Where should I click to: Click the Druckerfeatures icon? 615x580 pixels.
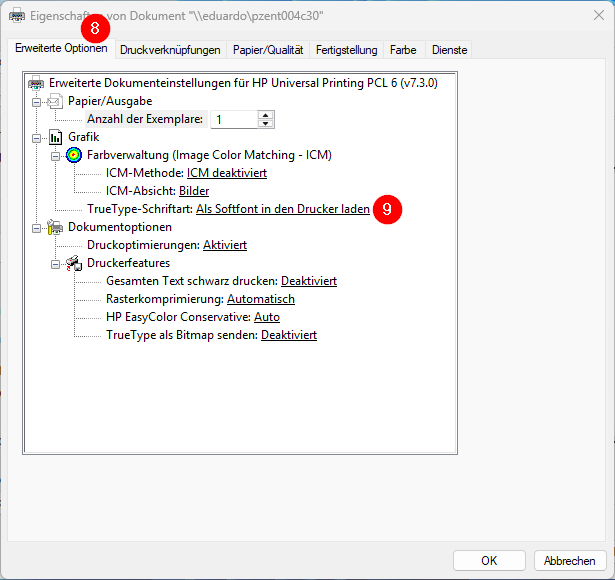coord(74,264)
